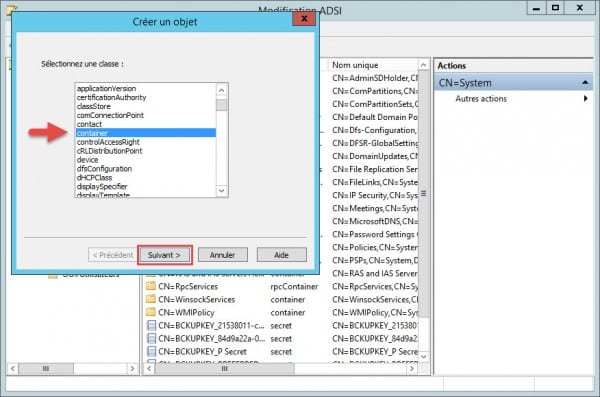Click CN=RAS and IAS Server unique name
The image size is (600, 397).
pyautogui.click(x=375, y=273)
